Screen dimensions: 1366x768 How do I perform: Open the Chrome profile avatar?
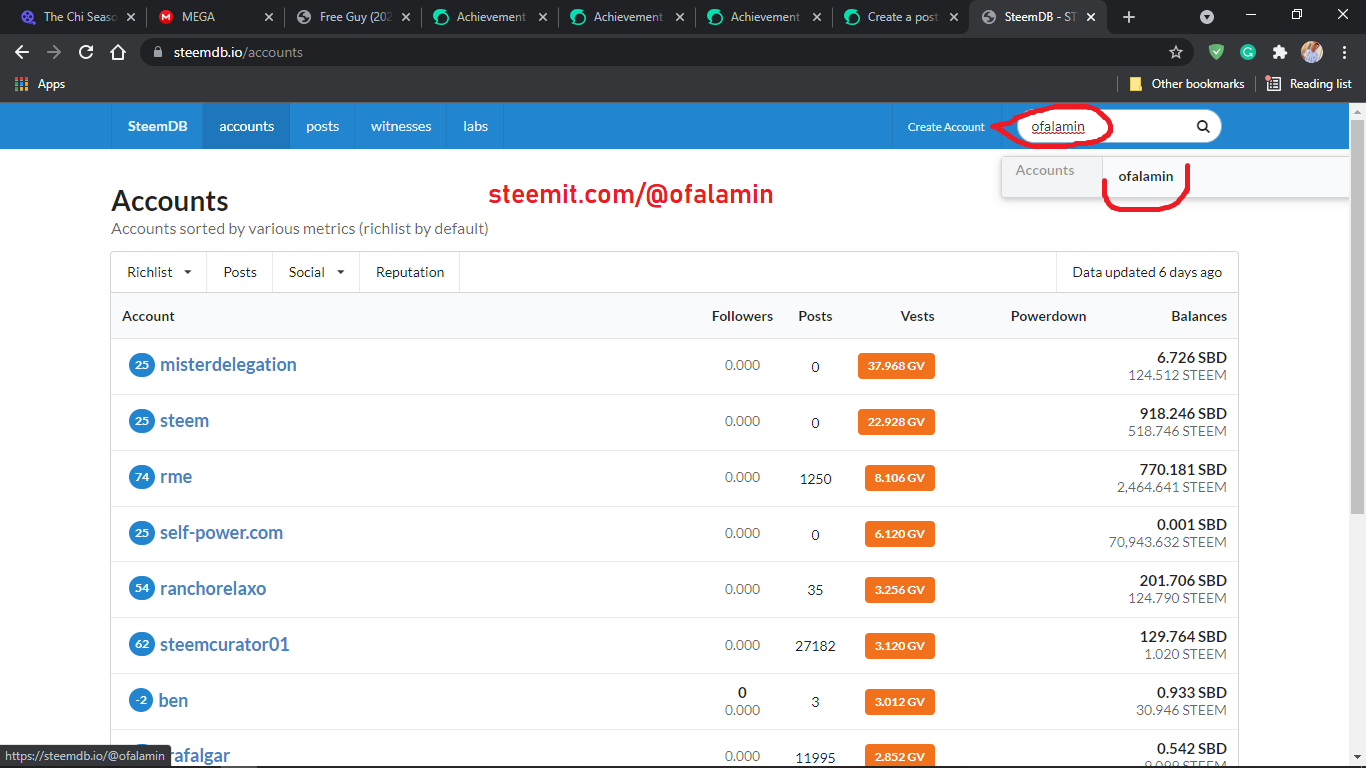pyautogui.click(x=1312, y=52)
